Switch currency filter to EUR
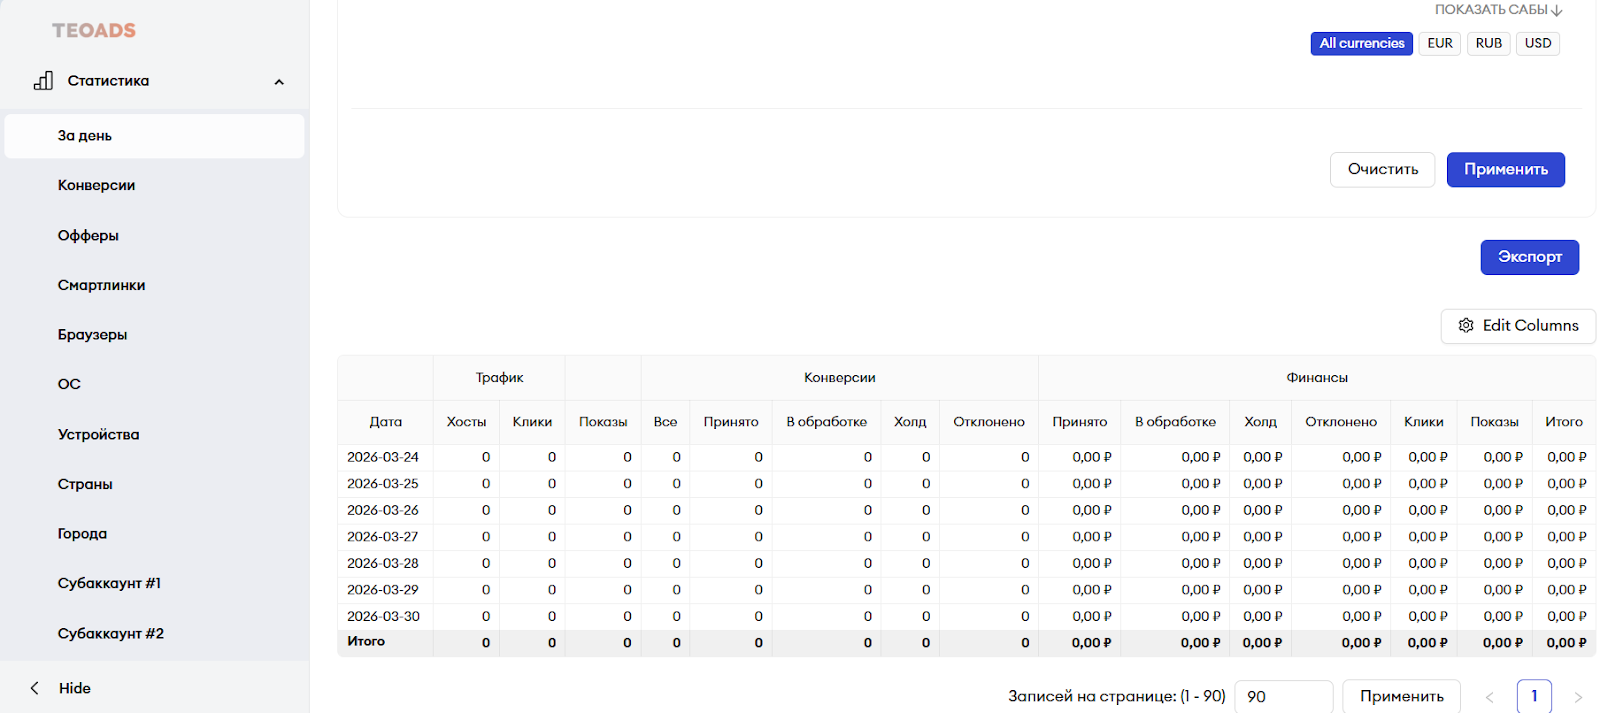Image resolution: width=1600 pixels, height=713 pixels. coord(1439,43)
